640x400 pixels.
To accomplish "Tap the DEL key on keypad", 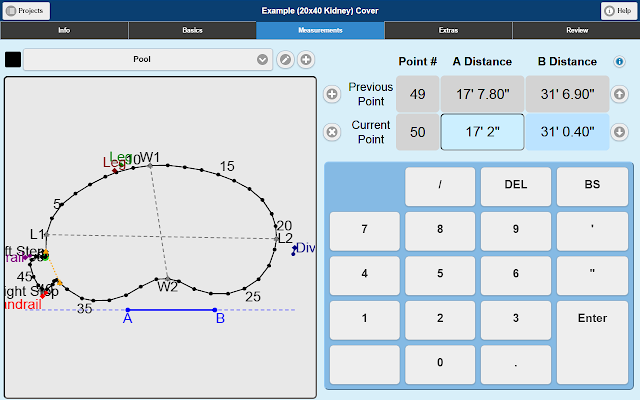I will coord(516,186).
